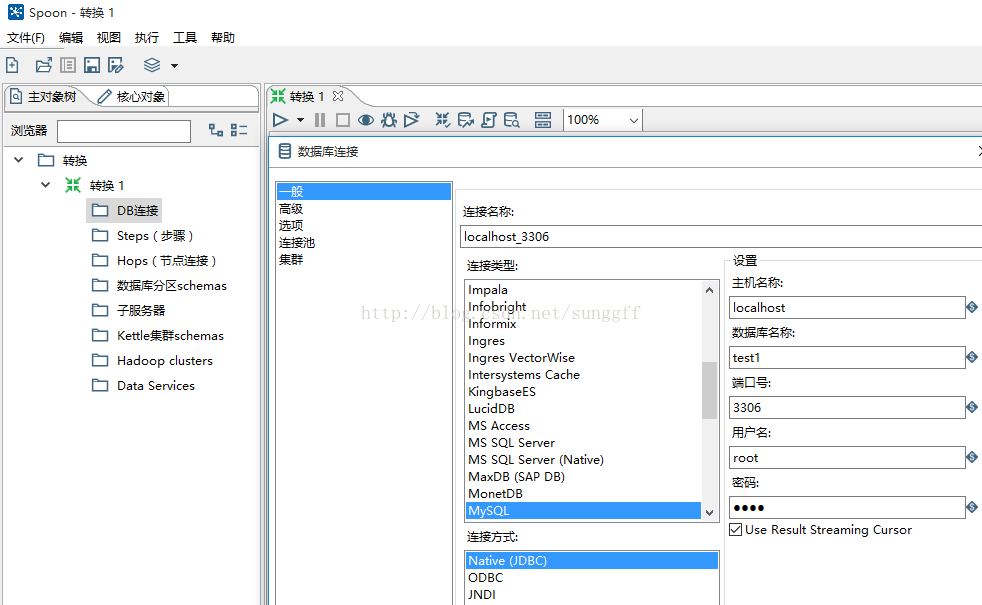Generate SQL with the script icon

[488, 120]
